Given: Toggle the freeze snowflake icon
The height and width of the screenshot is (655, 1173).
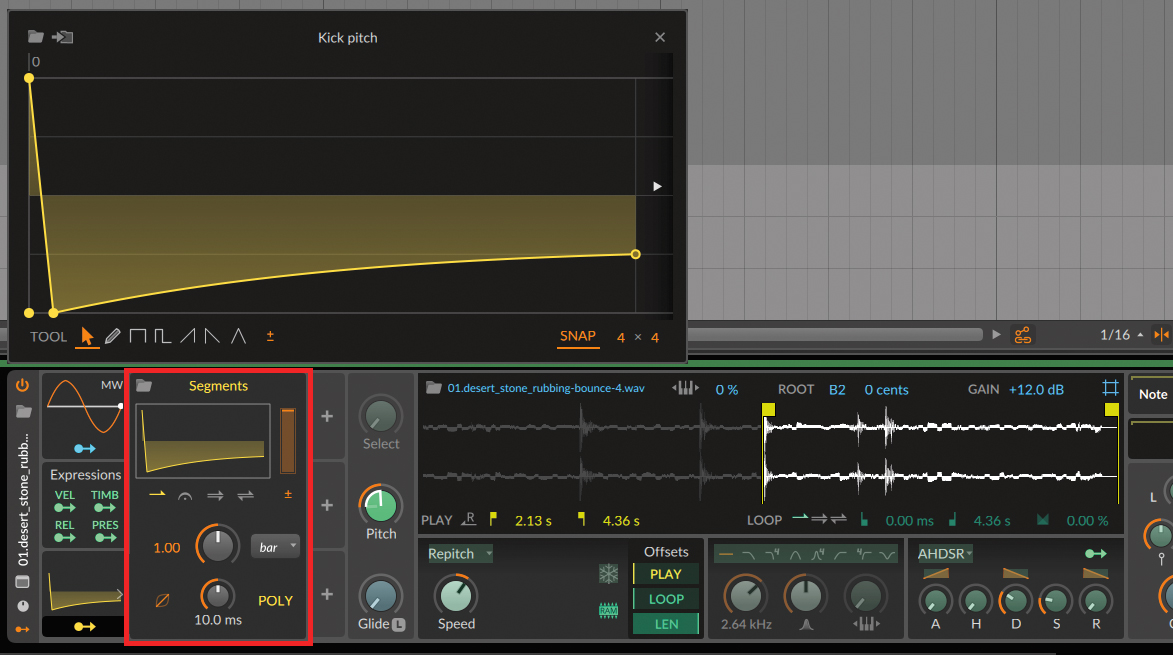Looking at the screenshot, I should click(x=608, y=574).
